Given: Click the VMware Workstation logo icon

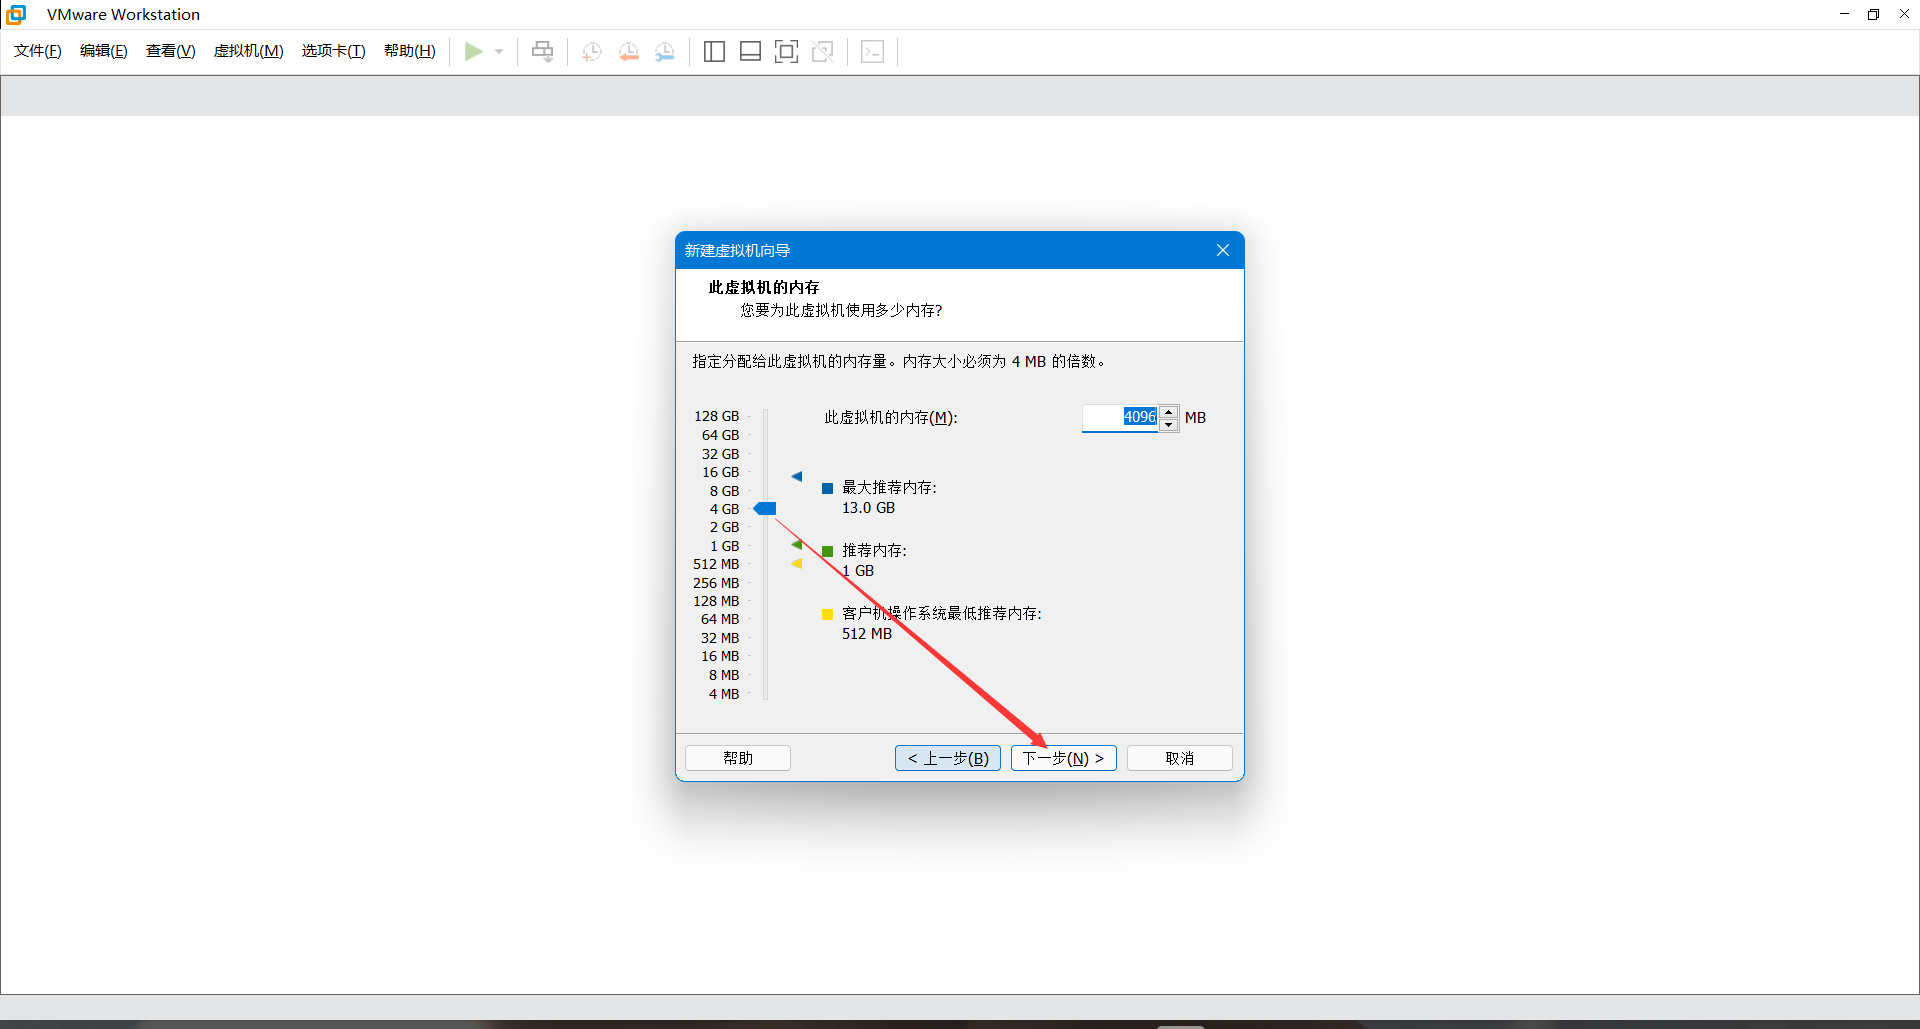Looking at the screenshot, I should click(x=16, y=14).
